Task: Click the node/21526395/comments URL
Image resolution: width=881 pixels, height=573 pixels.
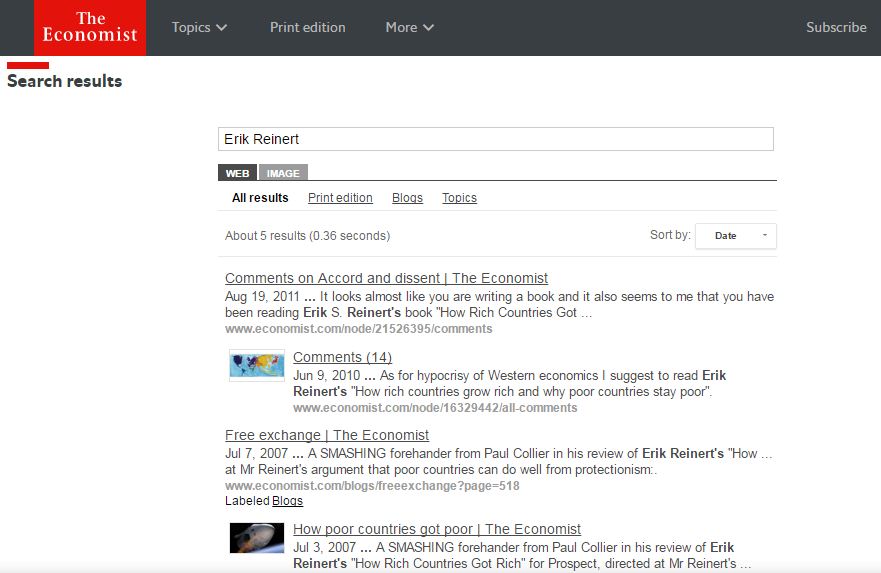Action: pyautogui.click(x=358, y=329)
